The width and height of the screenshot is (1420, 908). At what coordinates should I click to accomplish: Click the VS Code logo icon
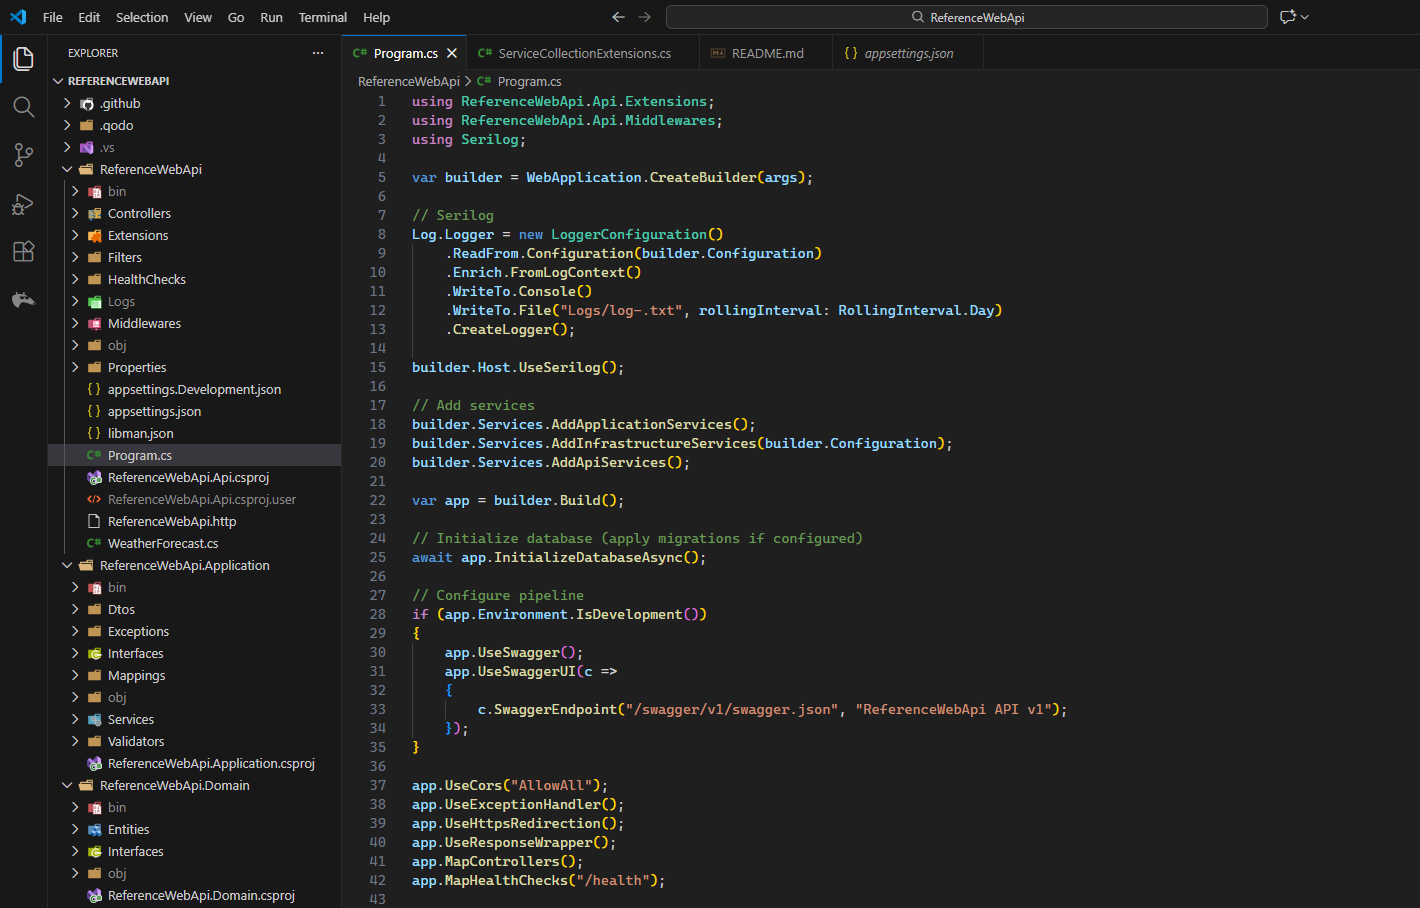18,17
